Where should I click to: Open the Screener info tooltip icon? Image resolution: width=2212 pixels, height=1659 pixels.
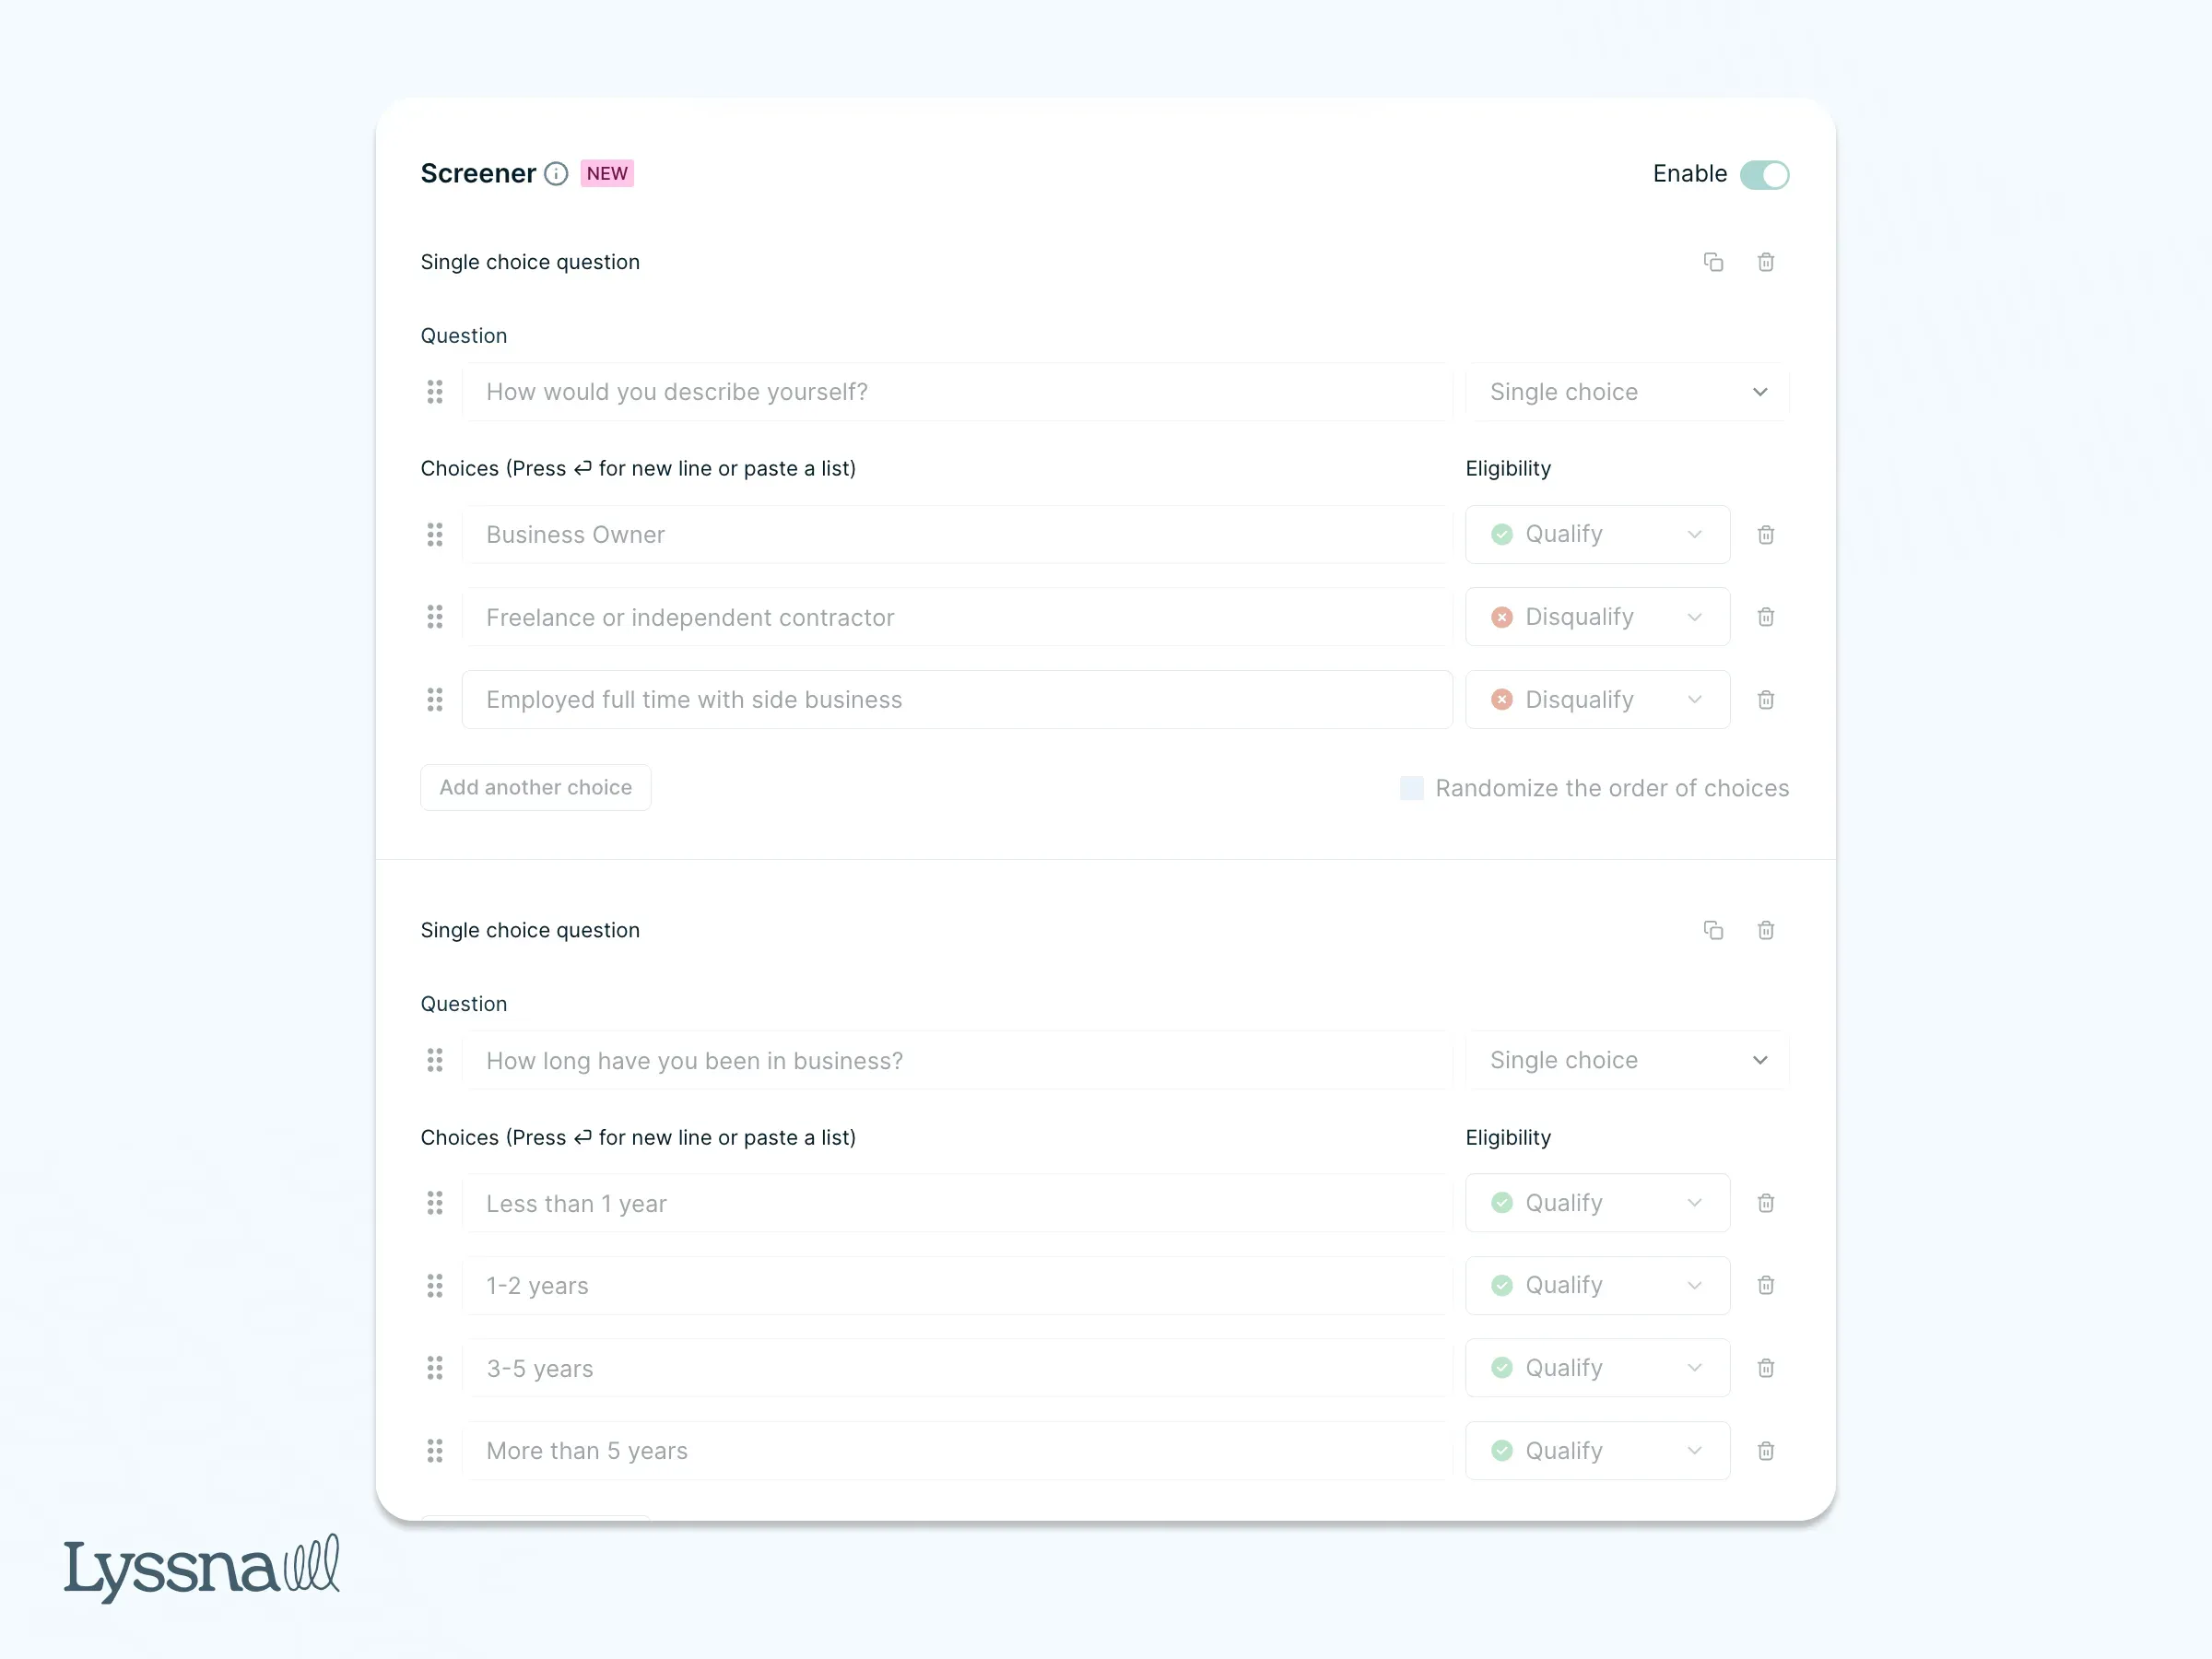coord(557,173)
